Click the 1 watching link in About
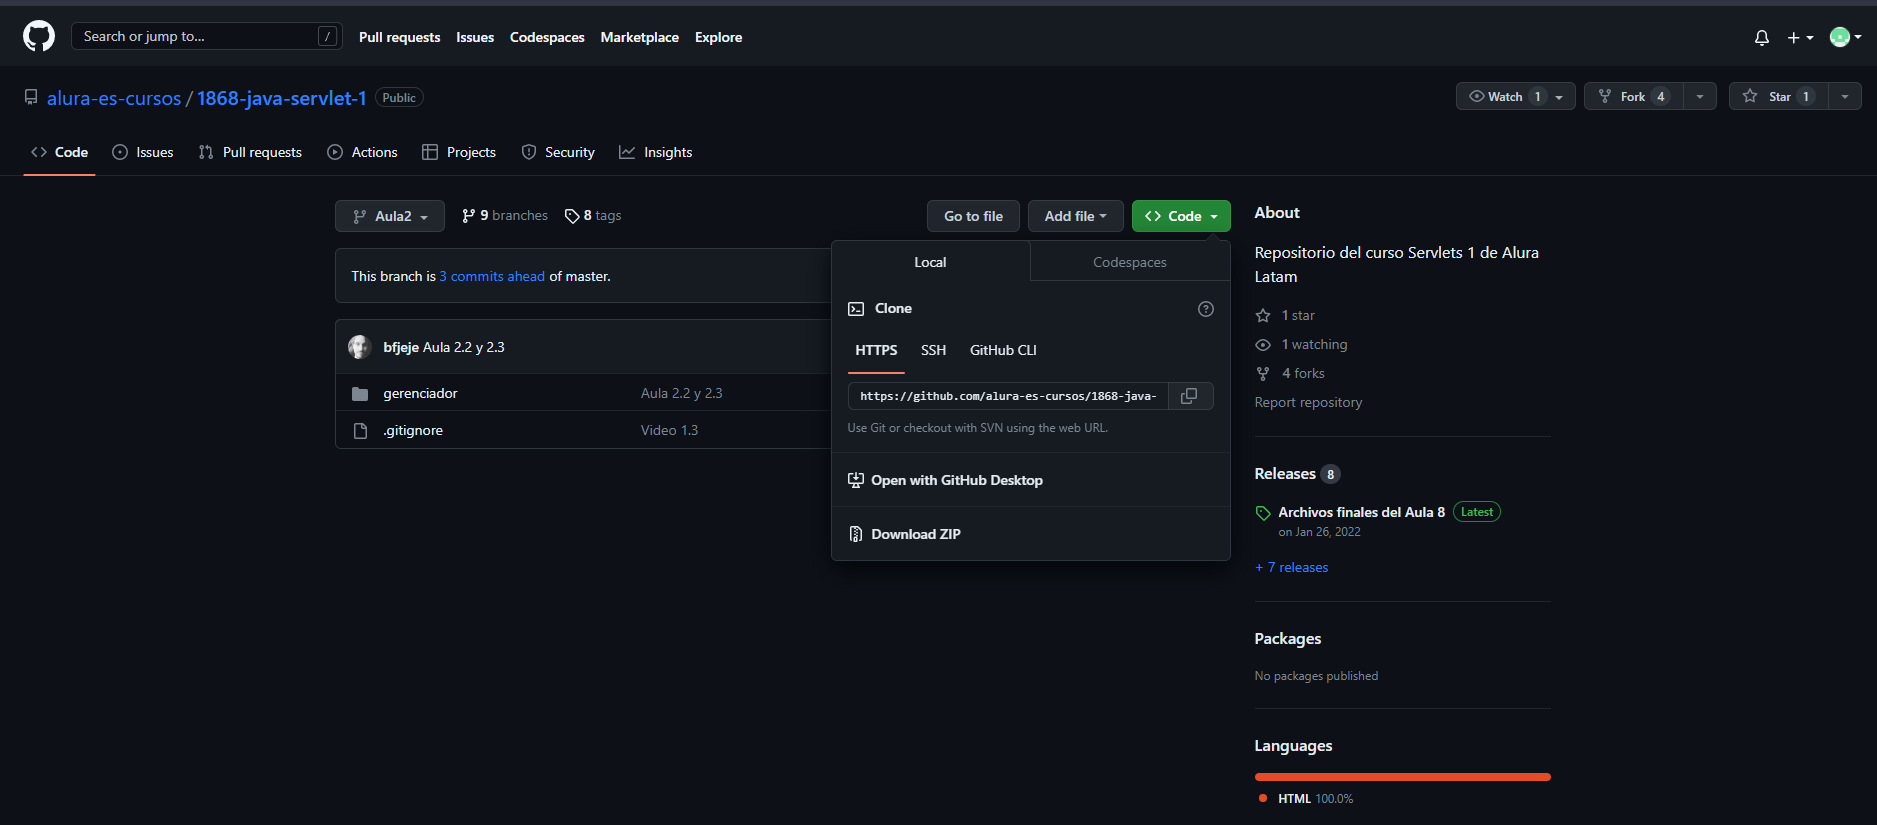 pyautogui.click(x=1302, y=344)
